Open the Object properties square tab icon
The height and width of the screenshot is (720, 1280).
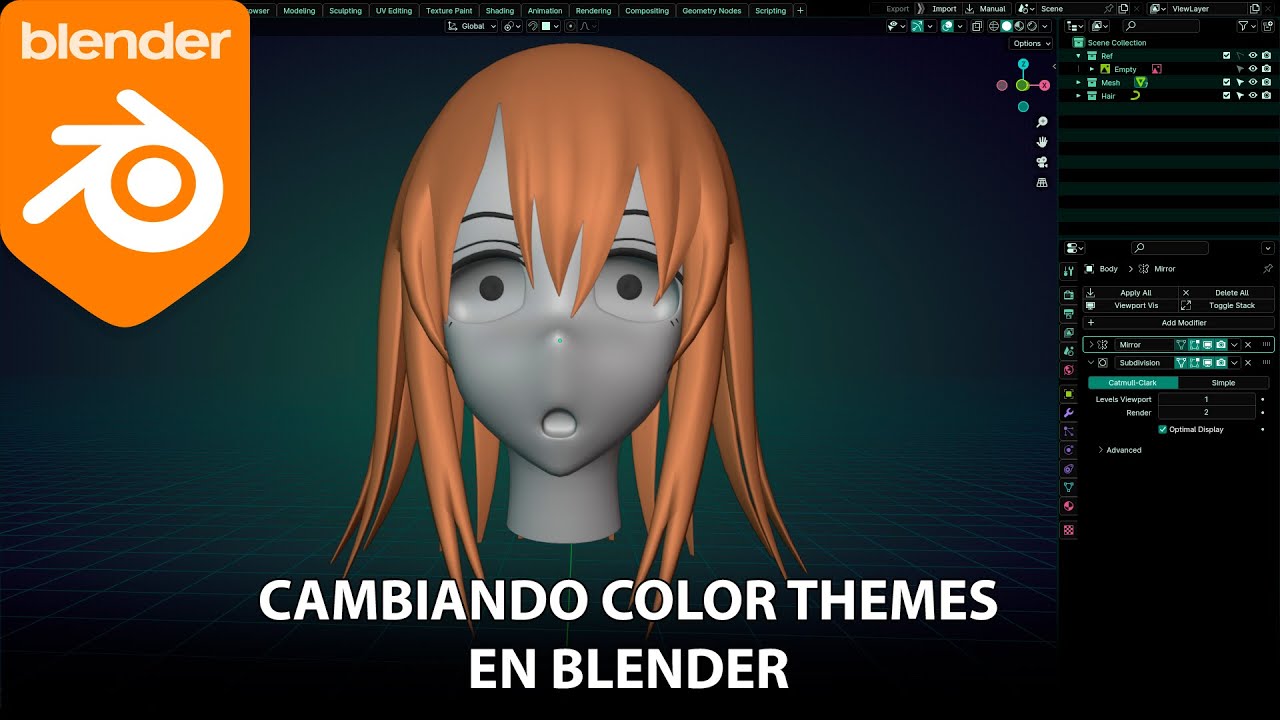click(1069, 393)
